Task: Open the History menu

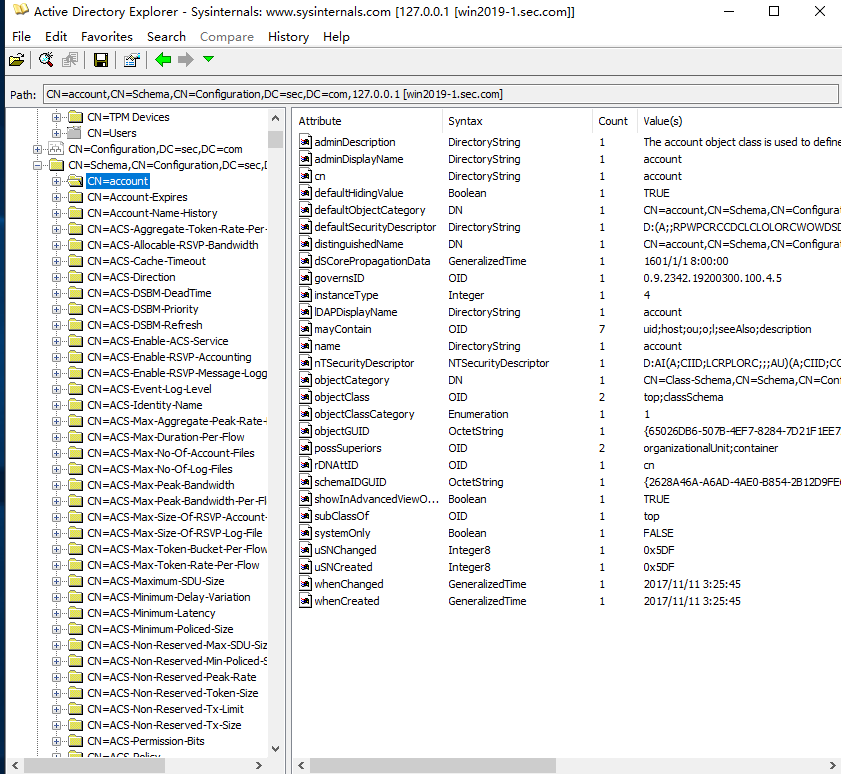Action: click(288, 36)
